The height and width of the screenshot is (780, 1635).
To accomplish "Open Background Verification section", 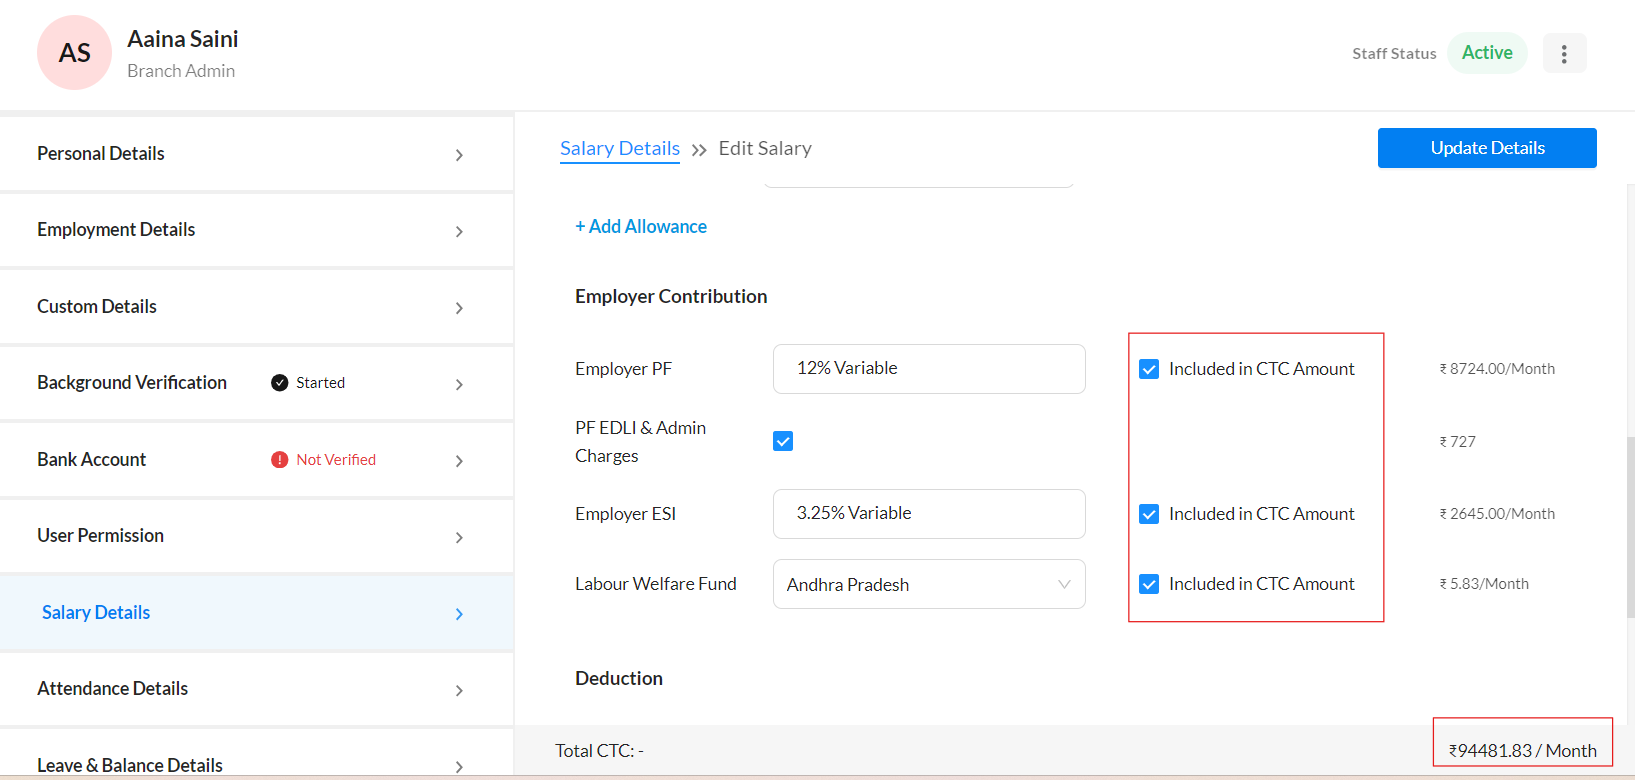I will (x=256, y=383).
